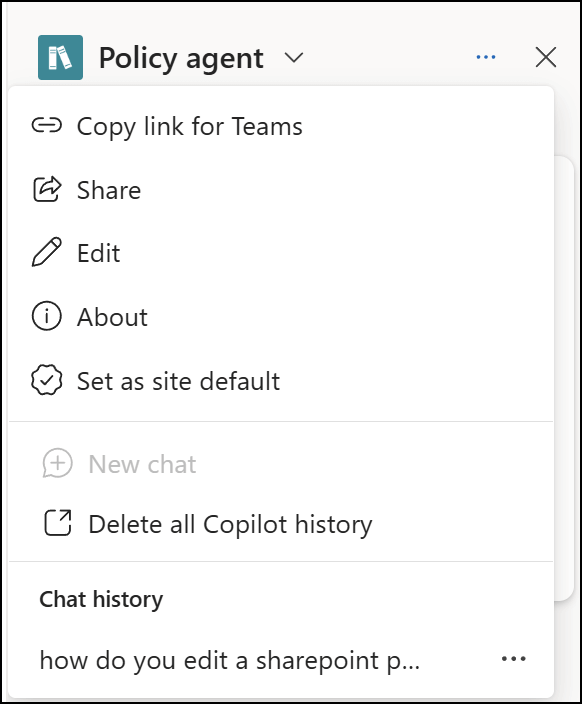The height and width of the screenshot is (704, 582).
Task: Open chat 'how do you edit a sharepoint p...'
Action: (x=229, y=660)
